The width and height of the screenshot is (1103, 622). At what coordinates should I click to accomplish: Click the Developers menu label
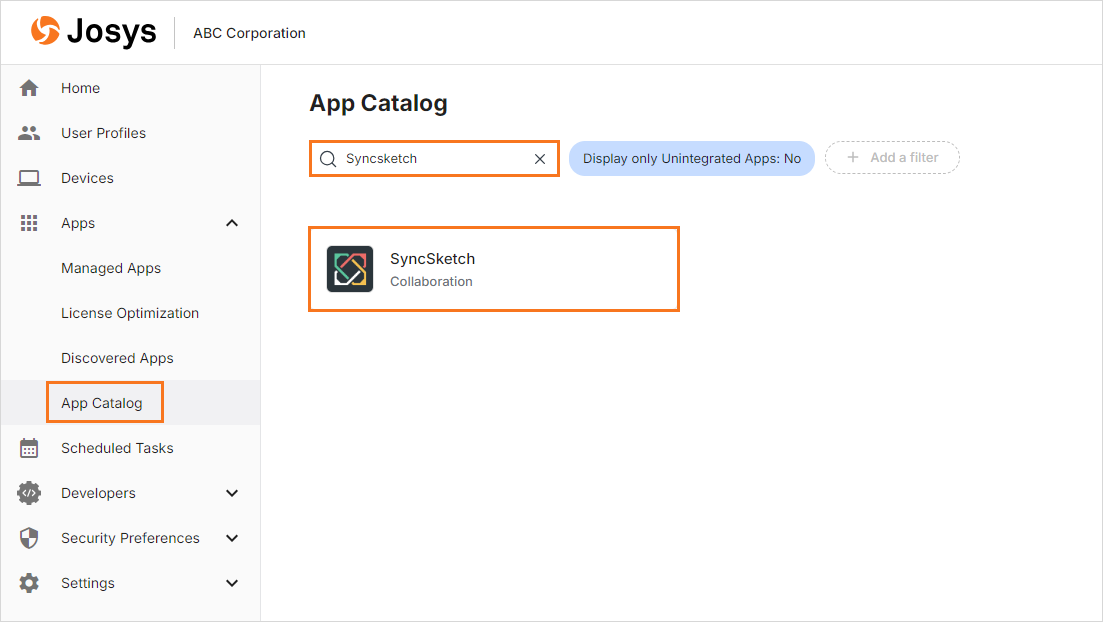98,493
